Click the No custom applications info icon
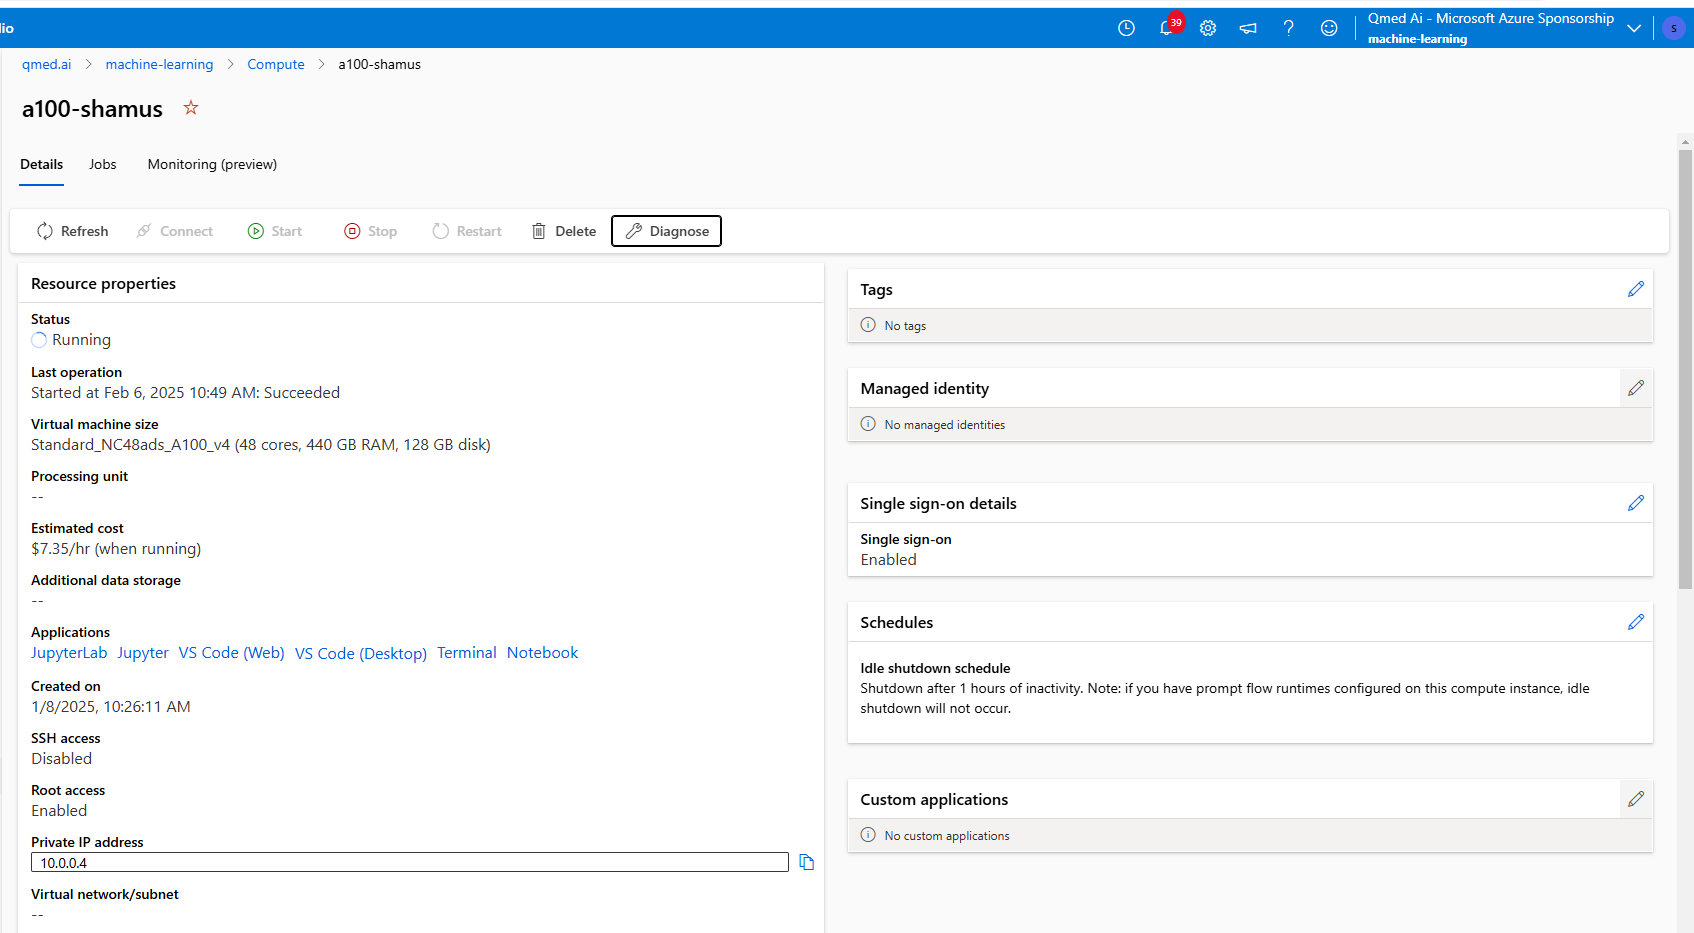Viewport: 1694px width, 933px height. point(868,835)
